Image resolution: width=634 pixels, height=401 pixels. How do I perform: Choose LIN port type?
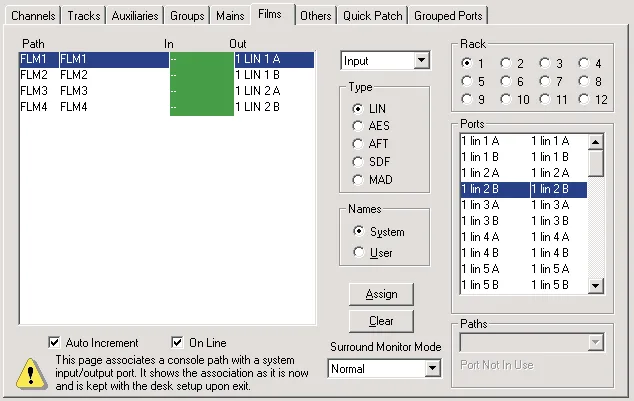click(369, 109)
